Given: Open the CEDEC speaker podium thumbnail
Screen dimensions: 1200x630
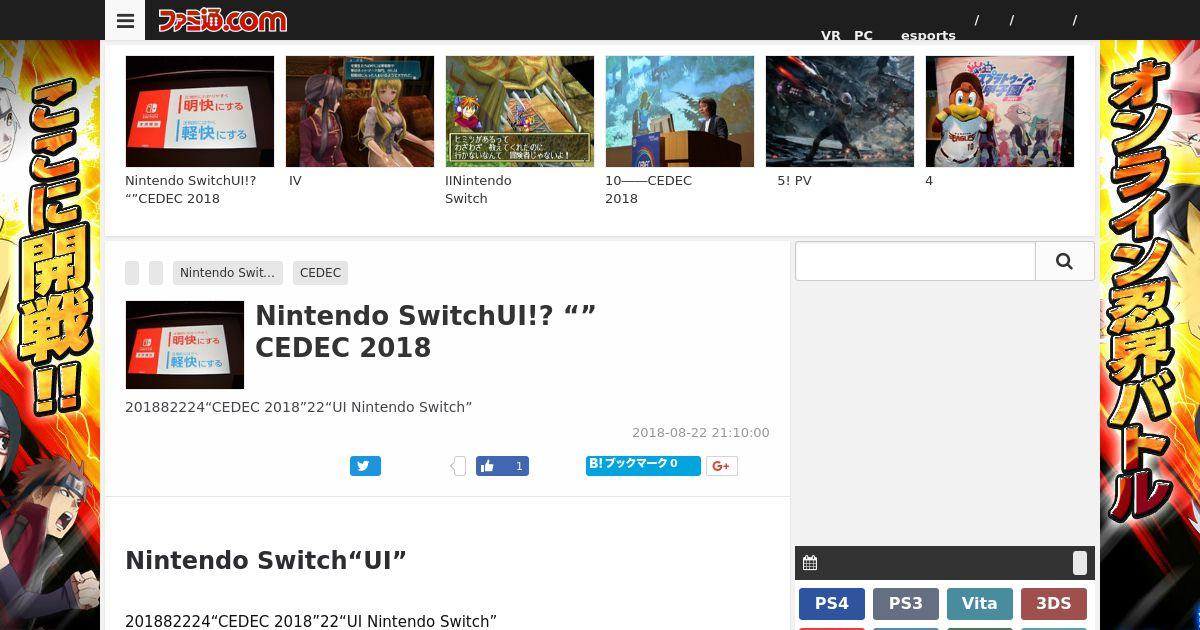Looking at the screenshot, I should 680,111.
